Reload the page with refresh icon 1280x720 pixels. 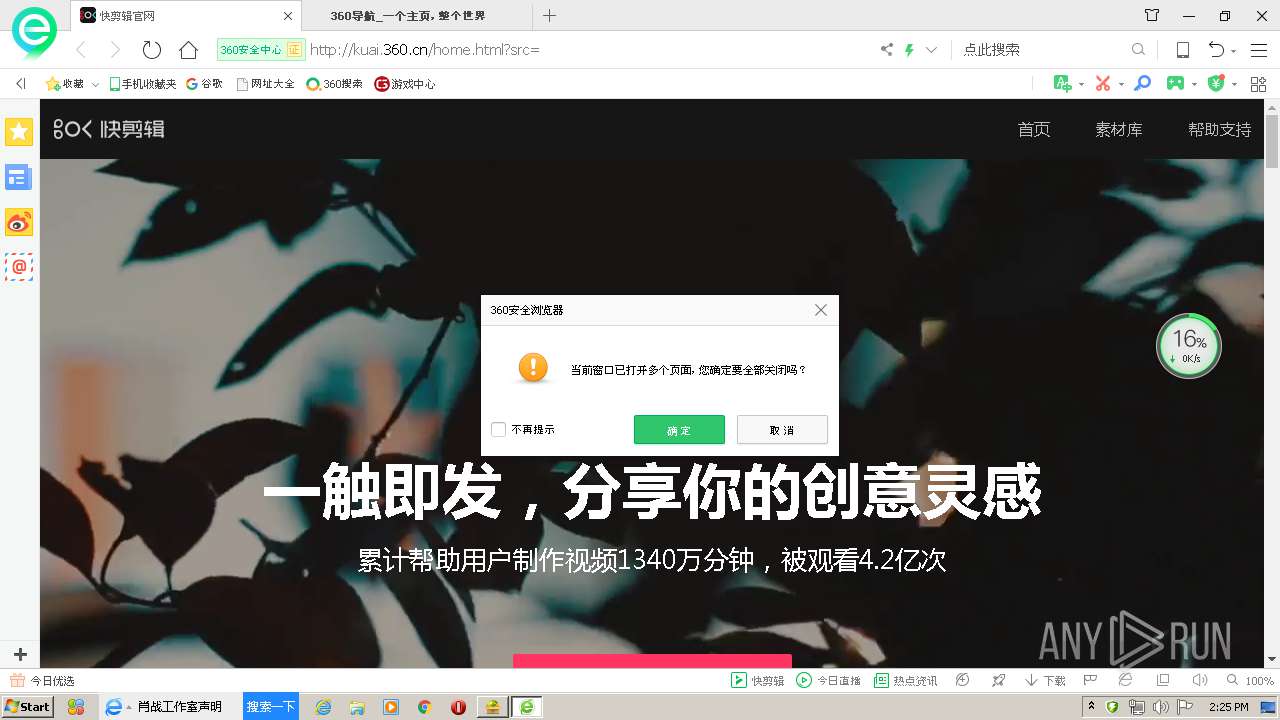[151, 50]
